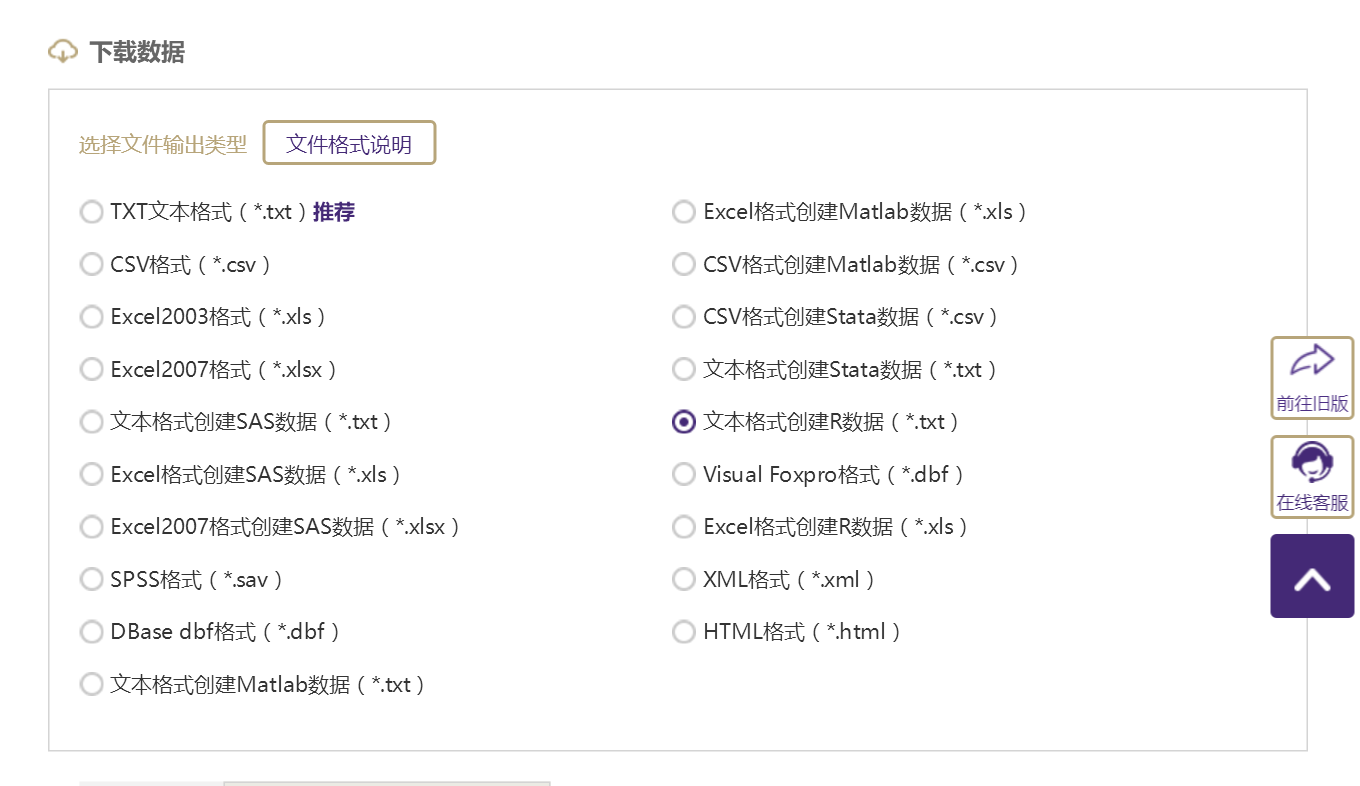Pick HTML格式 (*.html) radio button
This screenshot has width=1360, height=786.
tap(683, 632)
